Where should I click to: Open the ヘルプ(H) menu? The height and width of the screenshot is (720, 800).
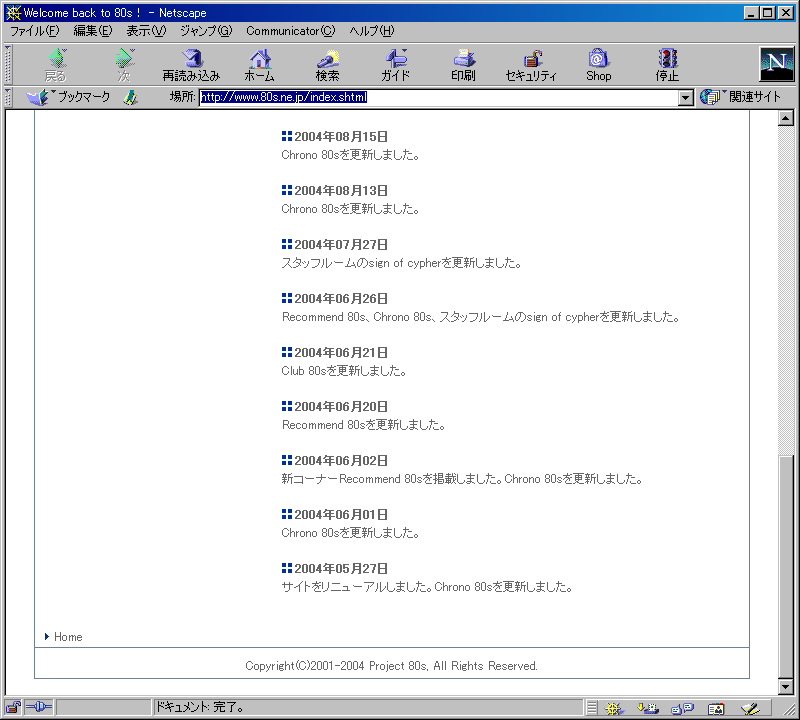click(x=372, y=31)
